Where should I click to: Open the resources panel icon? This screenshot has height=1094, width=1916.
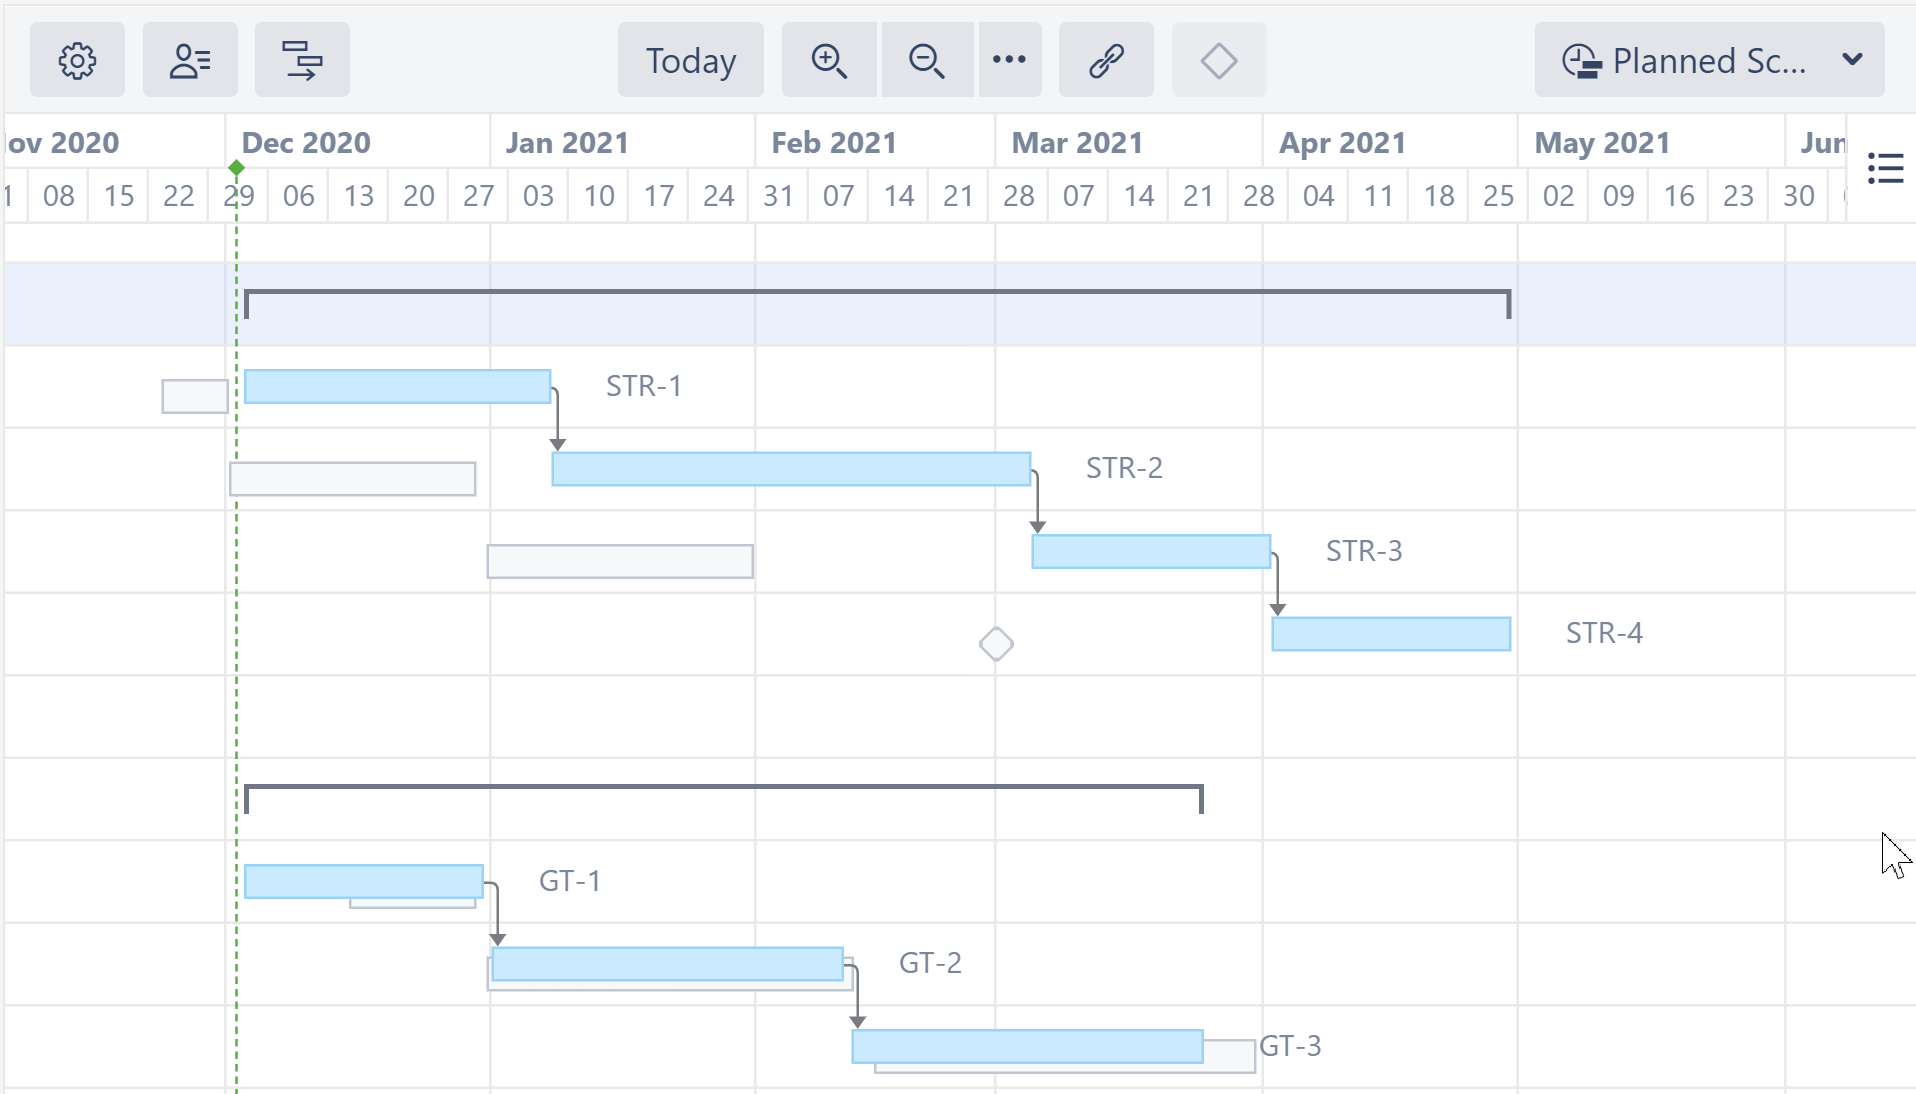pyautogui.click(x=190, y=61)
